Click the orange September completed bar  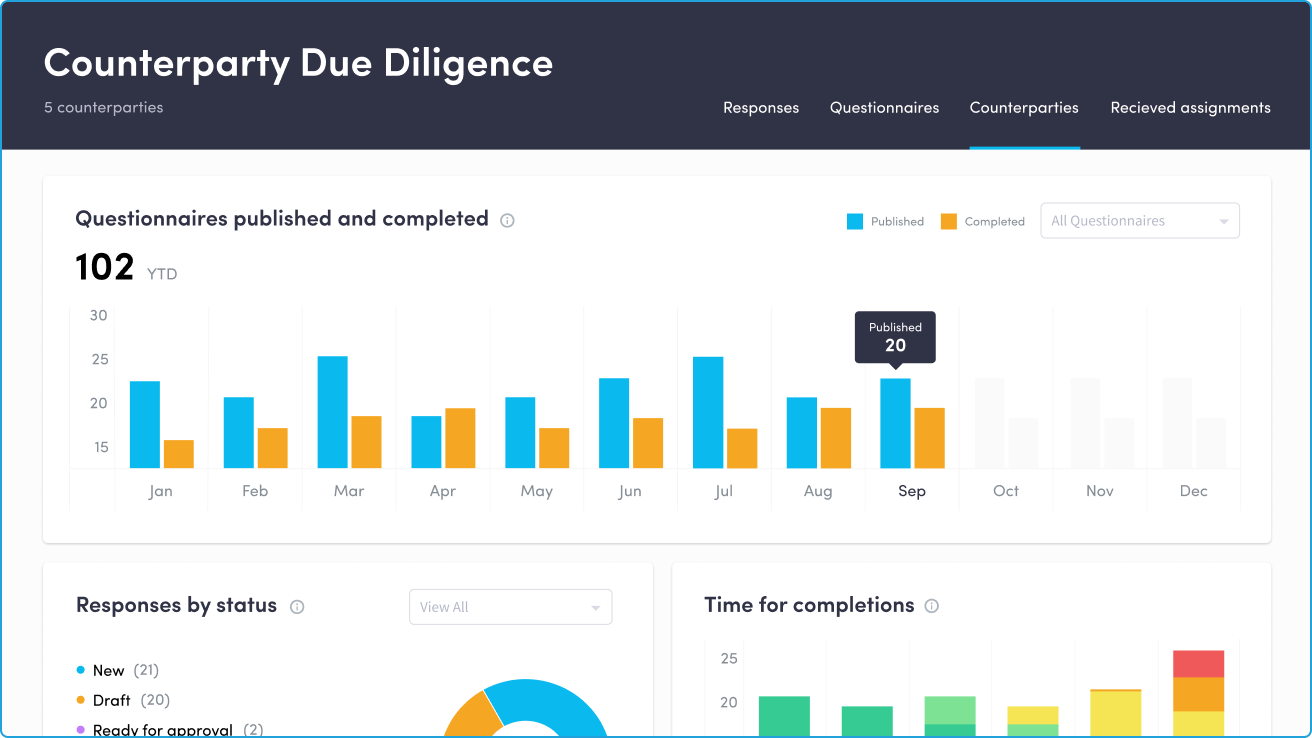point(929,438)
